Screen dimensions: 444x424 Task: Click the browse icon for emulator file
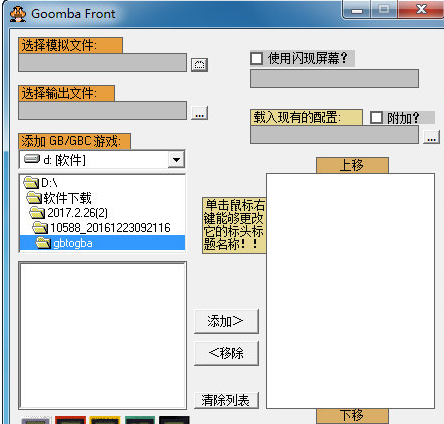[x=199, y=64]
